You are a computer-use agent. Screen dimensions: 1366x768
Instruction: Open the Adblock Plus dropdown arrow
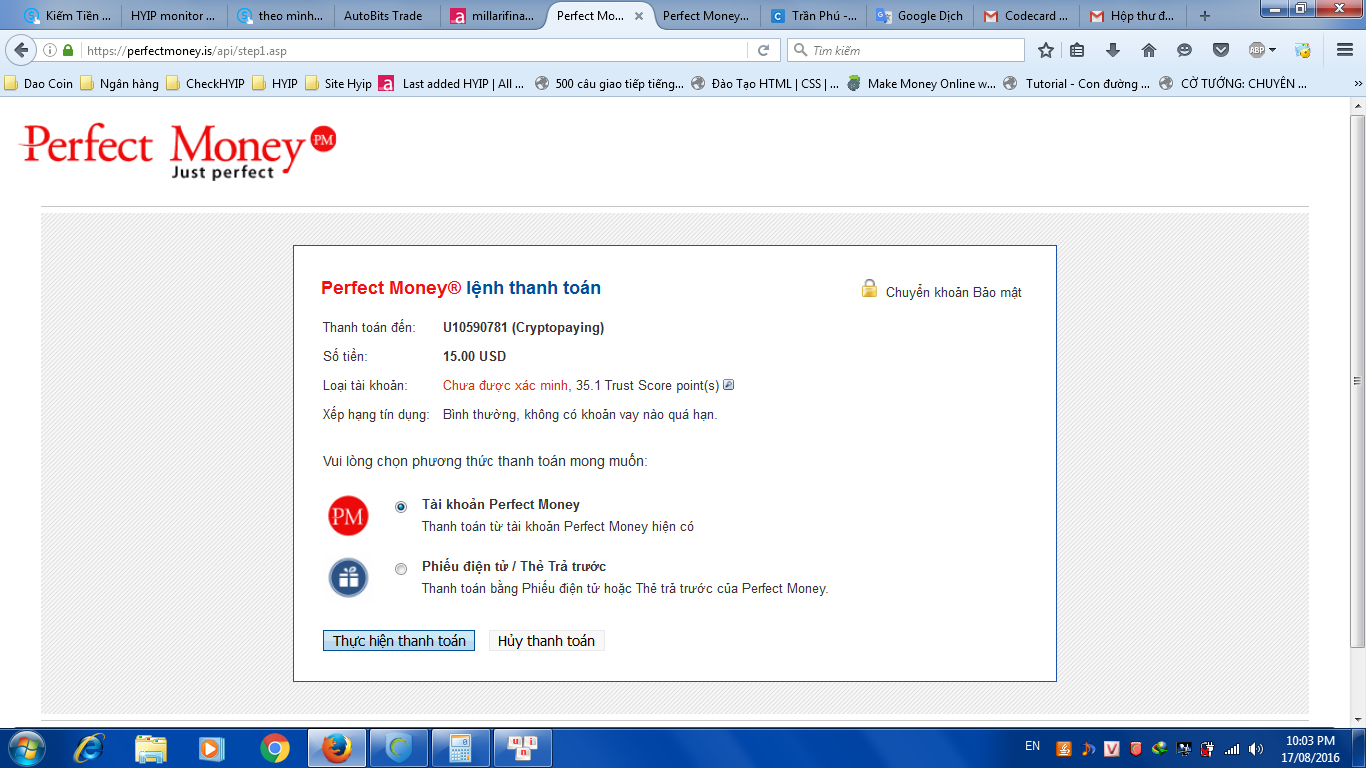[x=1273, y=50]
